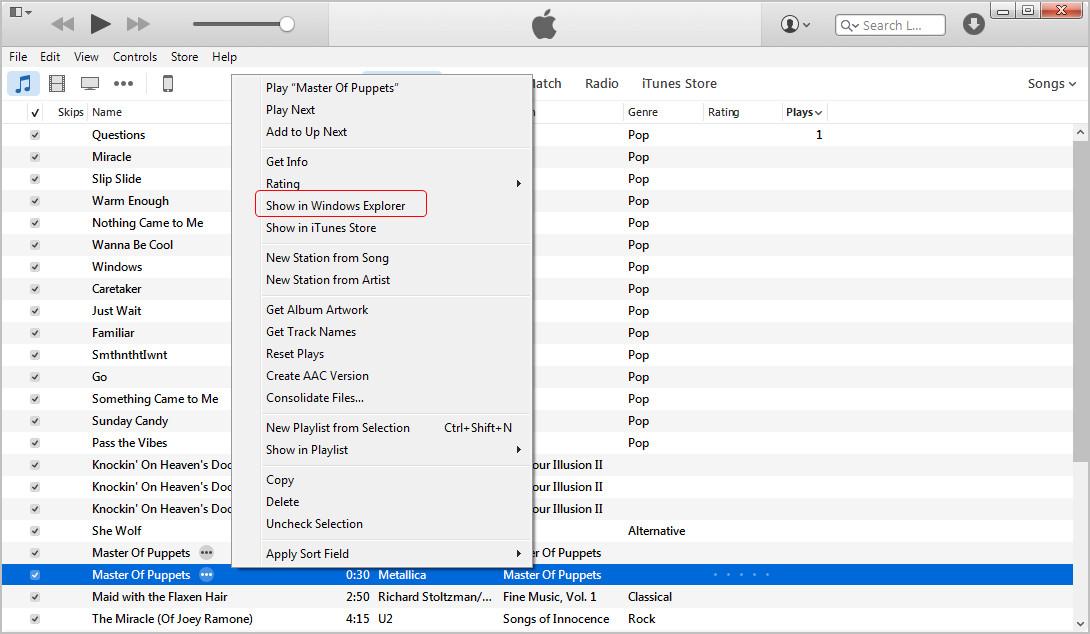Uncheck the Miracle song checkbox
Image resolution: width=1090 pixels, height=634 pixels.
pos(35,157)
